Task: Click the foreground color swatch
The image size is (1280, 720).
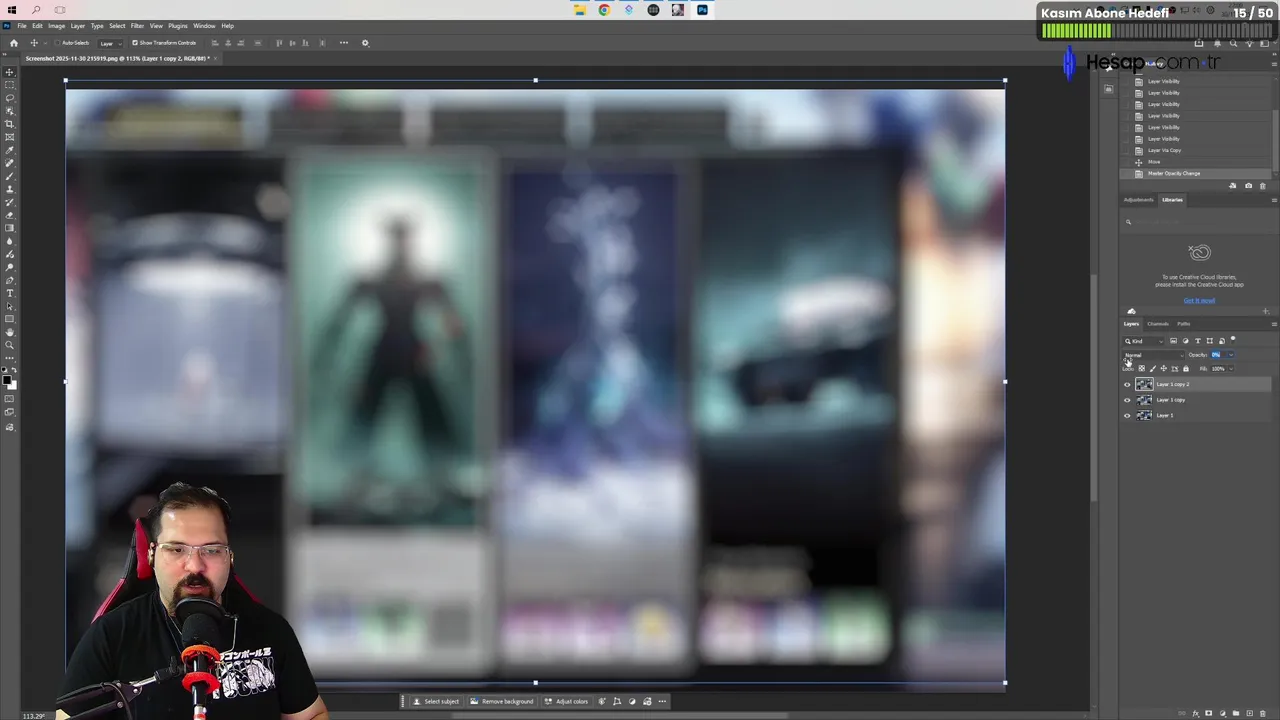Action: pyautogui.click(x=6, y=380)
